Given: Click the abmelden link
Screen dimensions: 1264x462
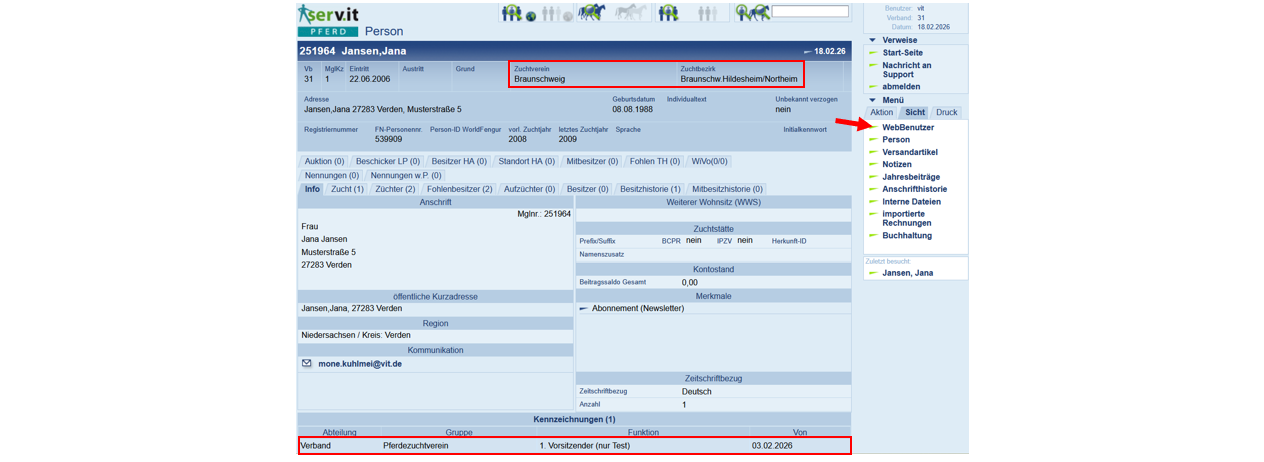Looking at the screenshot, I should tap(900, 87).
